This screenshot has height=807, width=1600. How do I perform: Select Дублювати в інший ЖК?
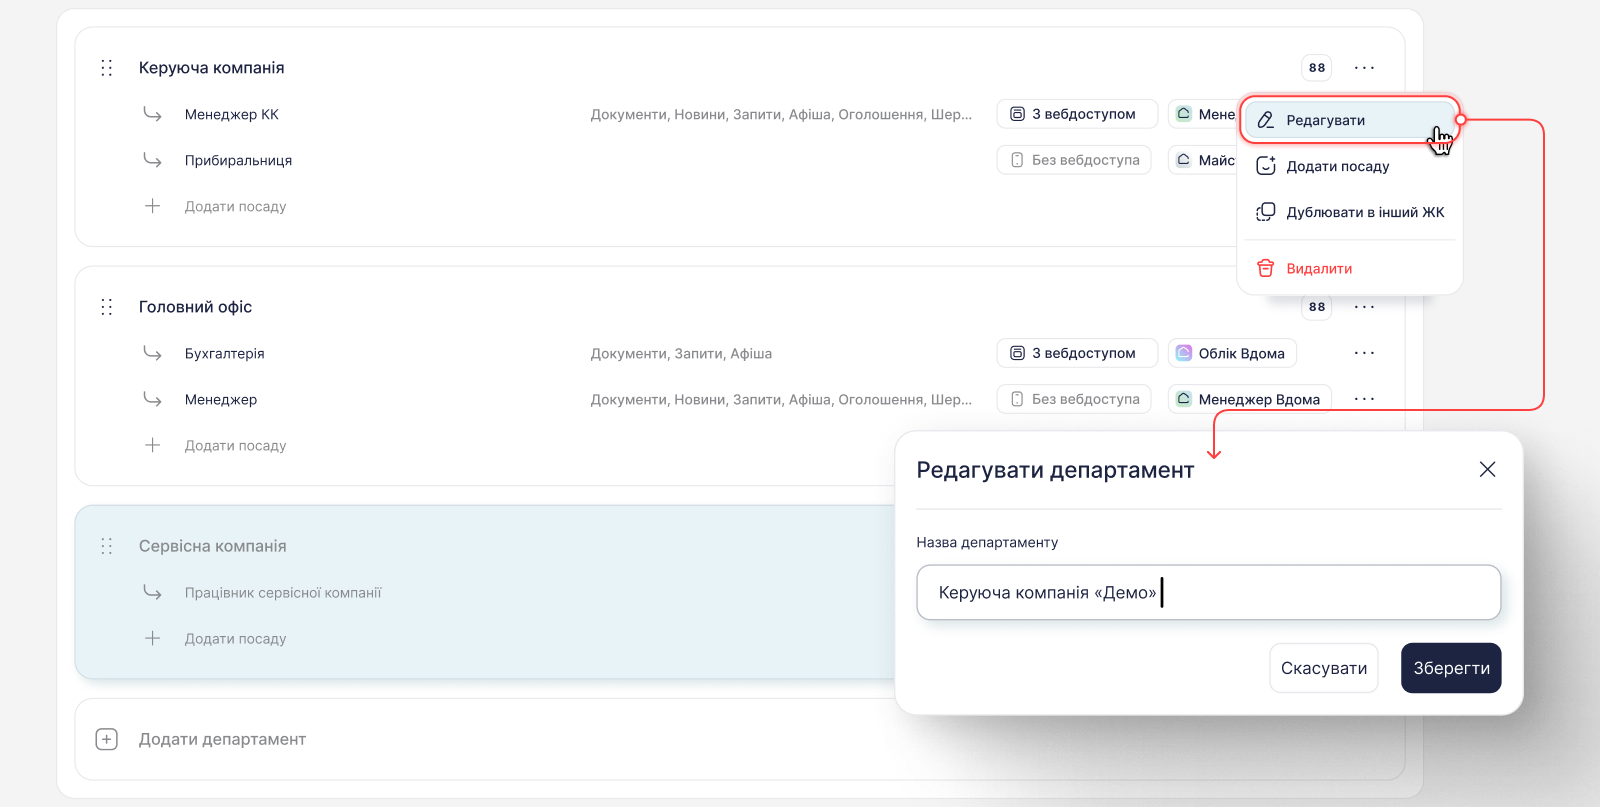coord(1350,212)
